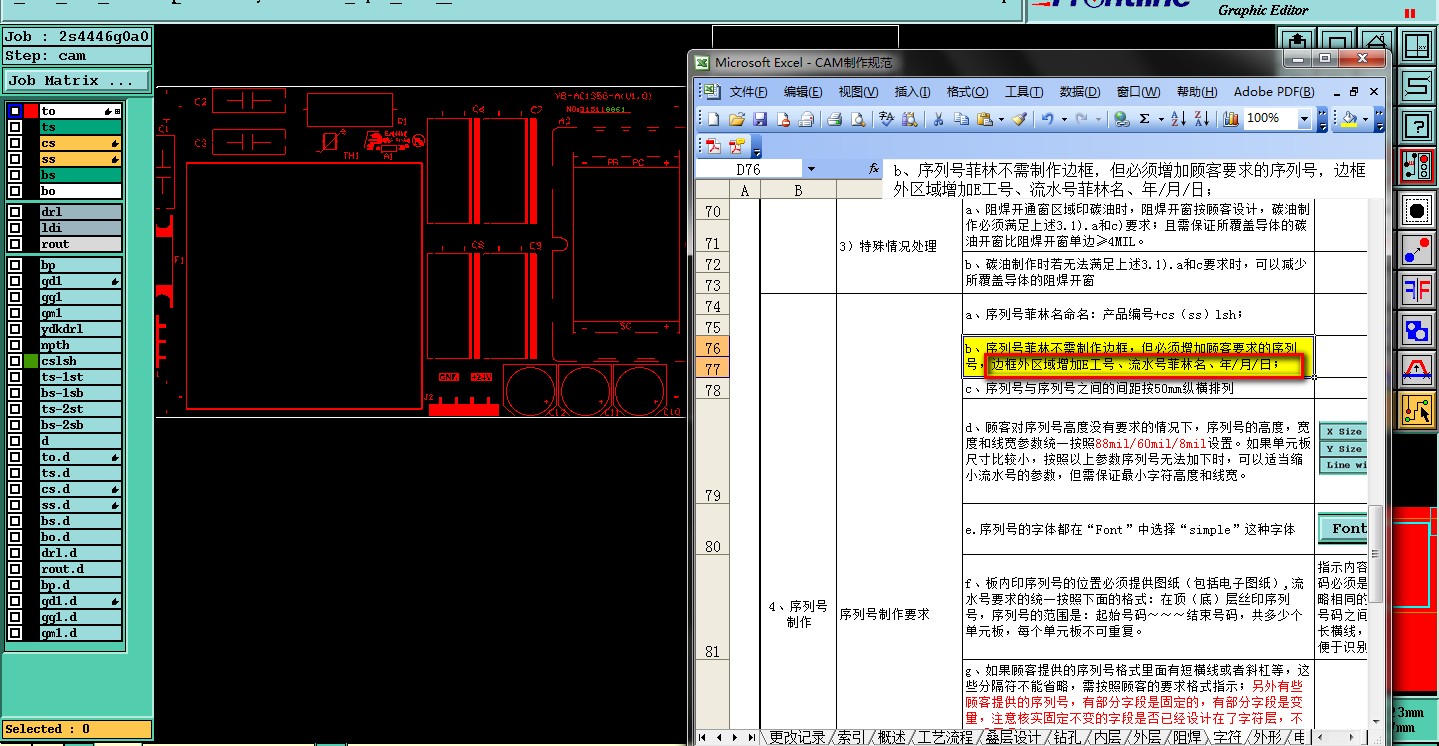Select layer row named bo
Viewport: 1439px width, 746px height.
point(80,191)
